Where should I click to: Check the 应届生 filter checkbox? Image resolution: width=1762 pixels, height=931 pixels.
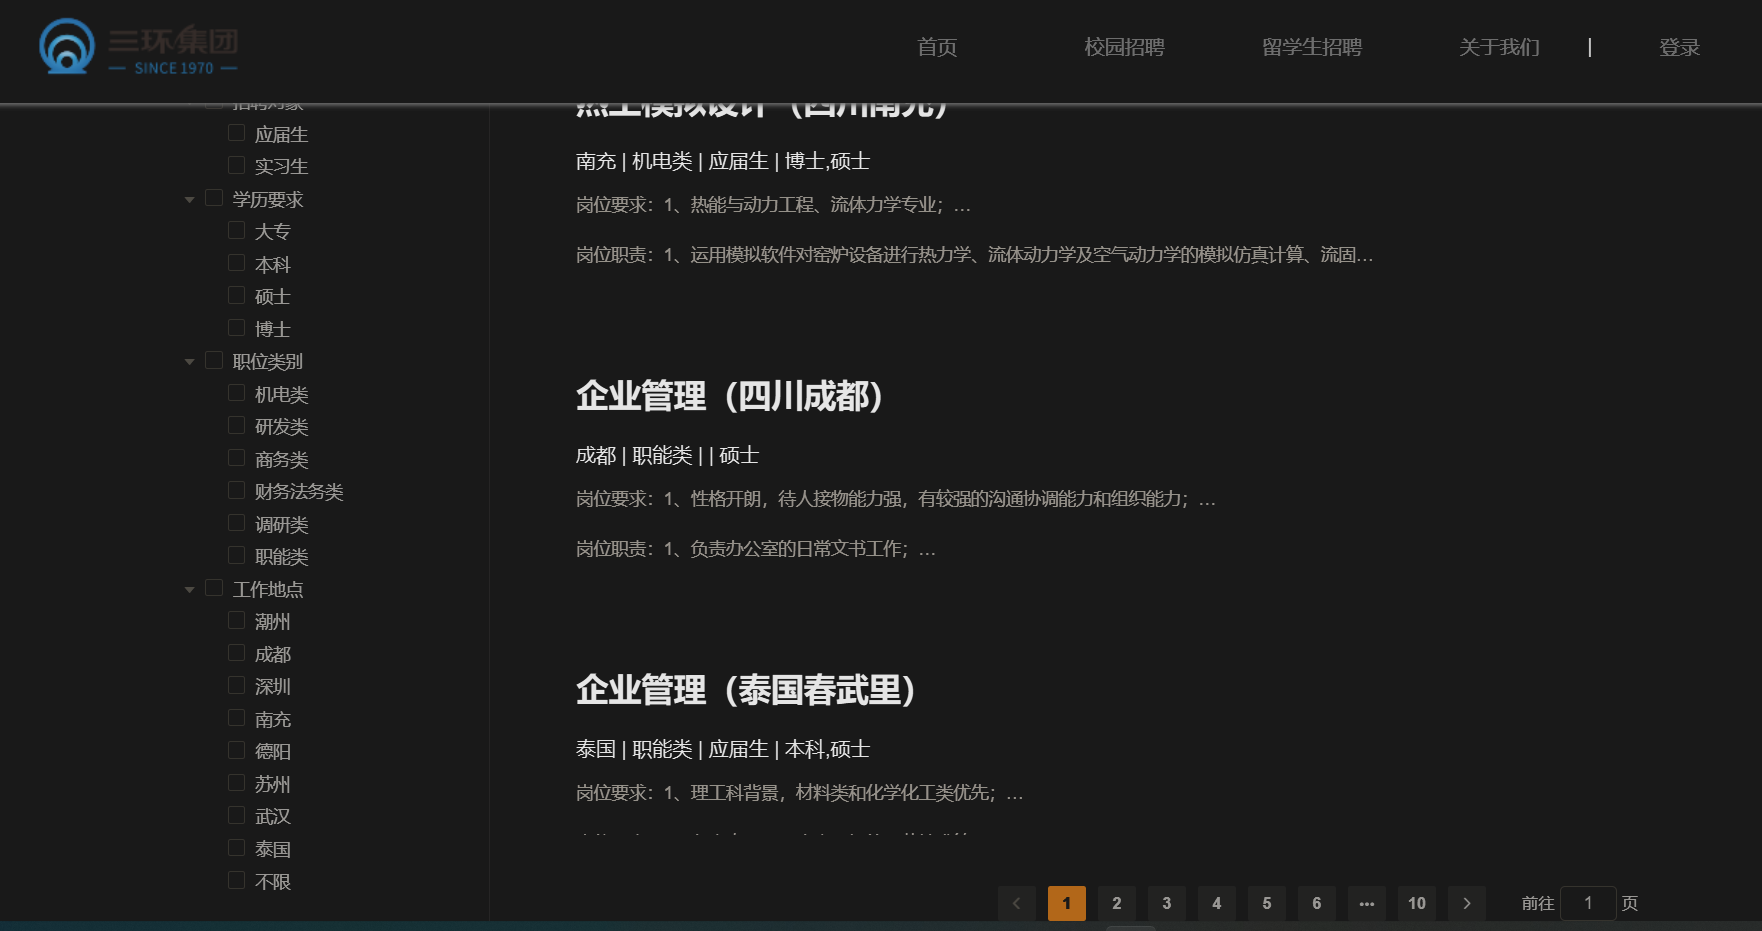(237, 132)
